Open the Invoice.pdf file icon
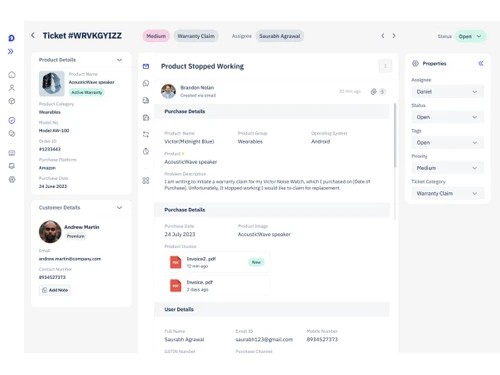 pos(176,286)
